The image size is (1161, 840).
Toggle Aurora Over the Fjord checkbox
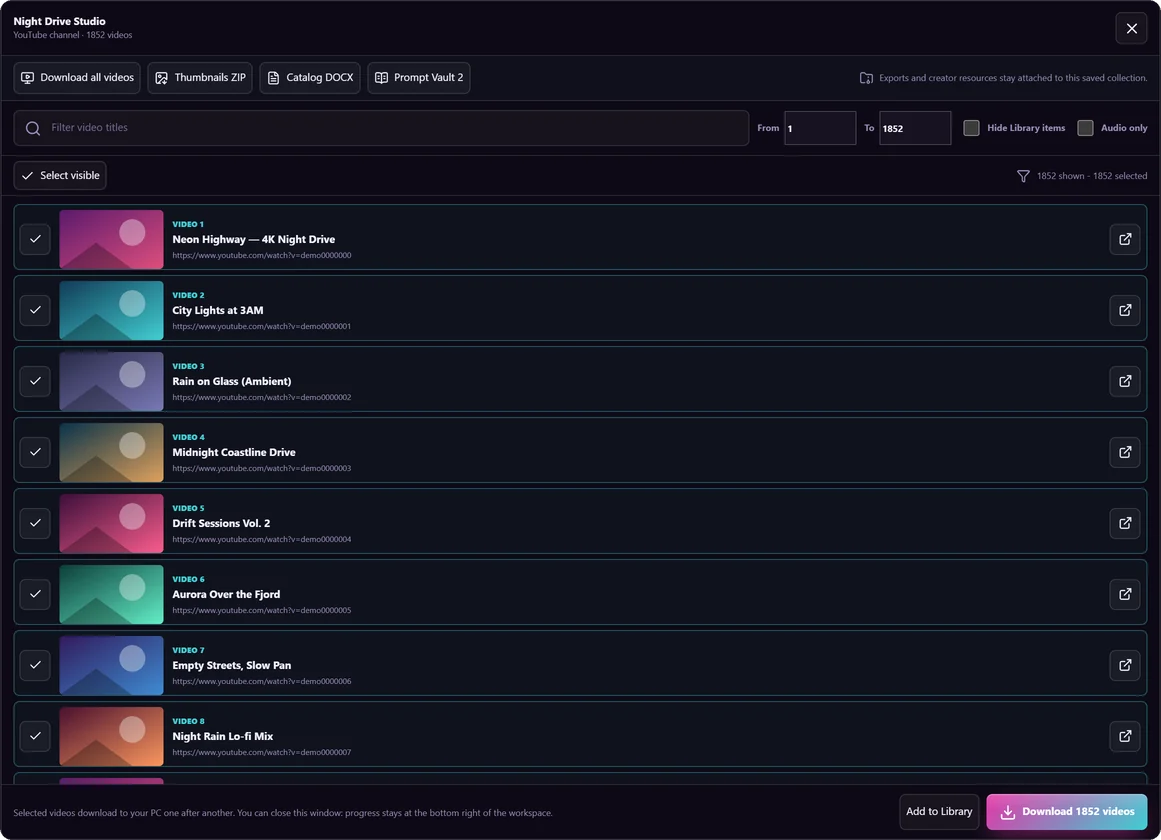coord(35,594)
